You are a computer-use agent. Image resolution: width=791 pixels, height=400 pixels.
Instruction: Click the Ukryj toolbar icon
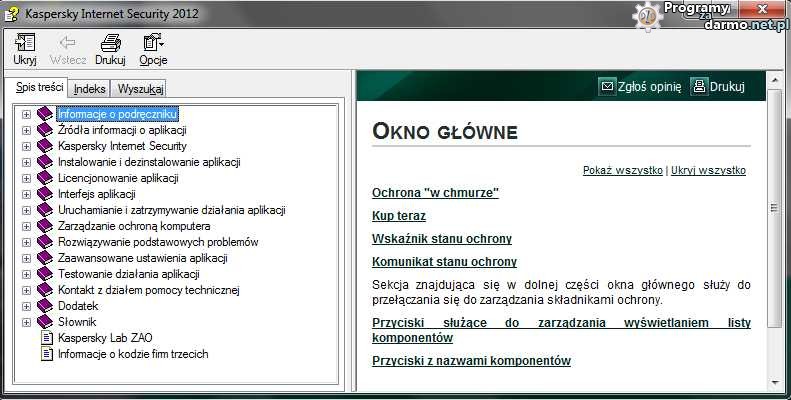click(x=25, y=42)
